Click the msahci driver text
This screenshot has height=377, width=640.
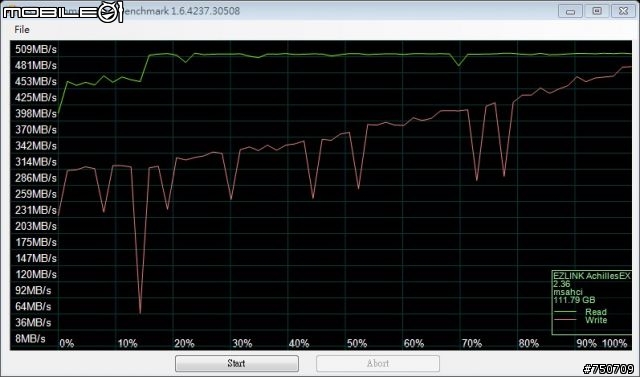click(x=568, y=292)
